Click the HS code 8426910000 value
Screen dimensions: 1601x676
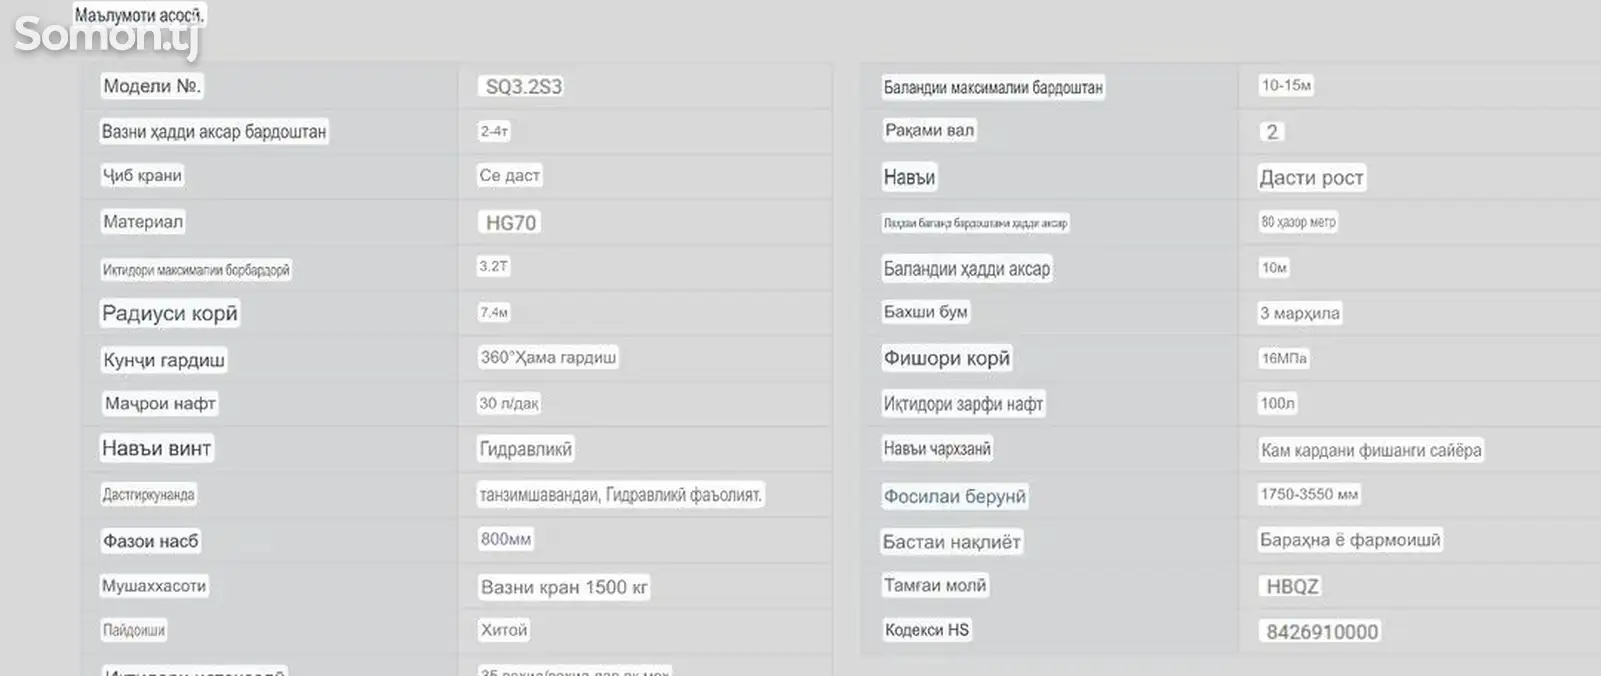(1321, 632)
